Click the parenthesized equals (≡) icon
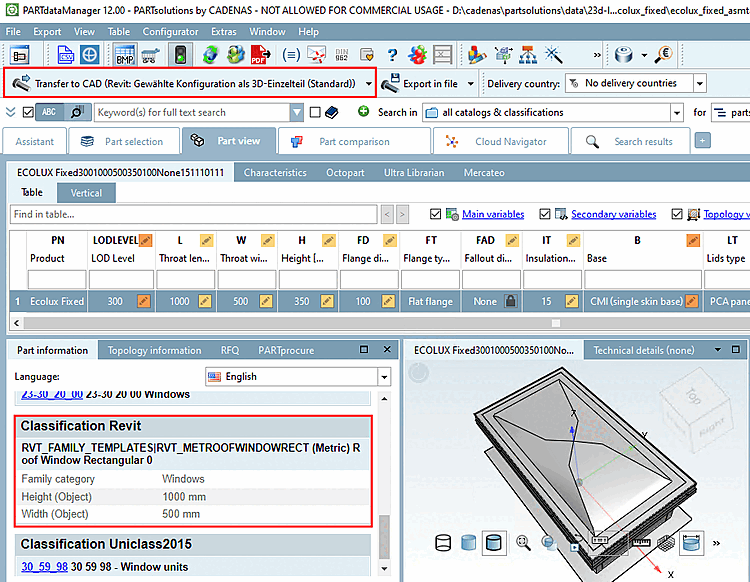This screenshot has width=750, height=582. pos(291,55)
